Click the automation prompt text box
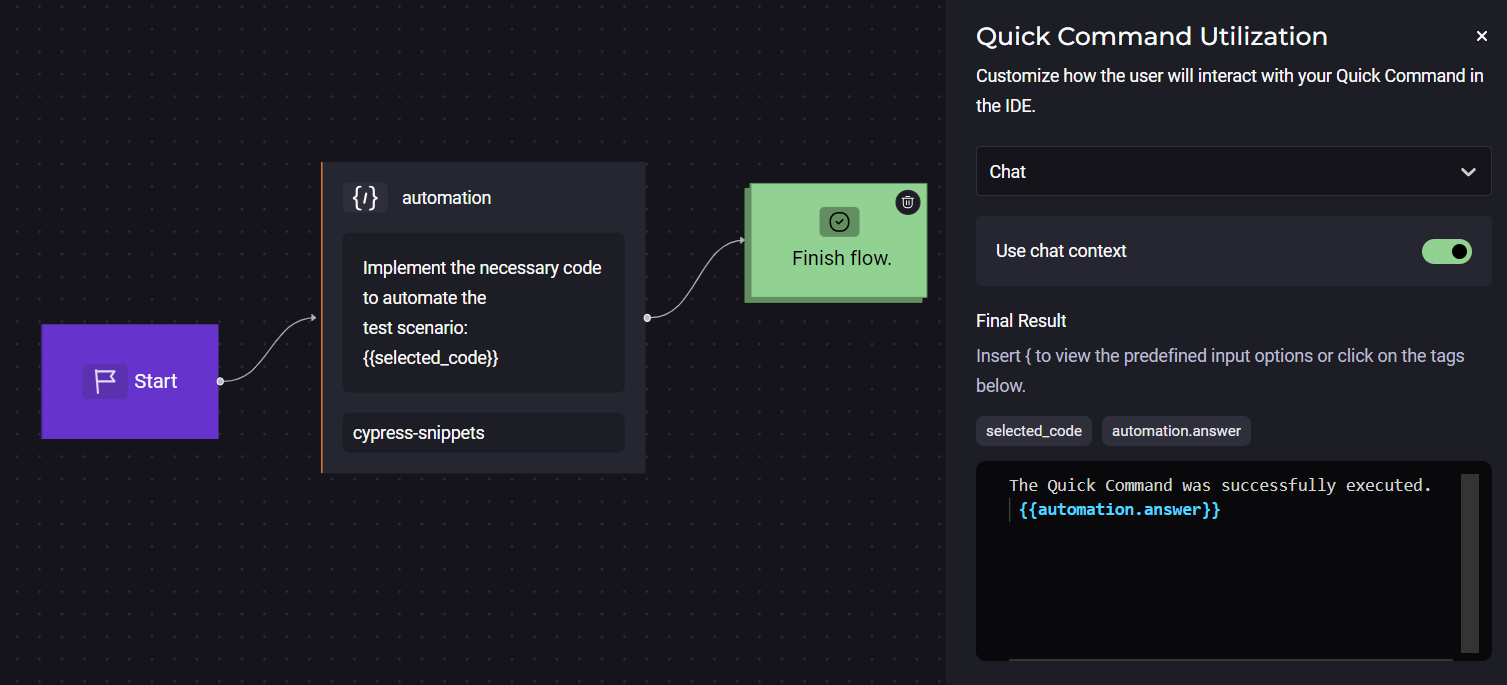The image size is (1507, 685). (483, 312)
